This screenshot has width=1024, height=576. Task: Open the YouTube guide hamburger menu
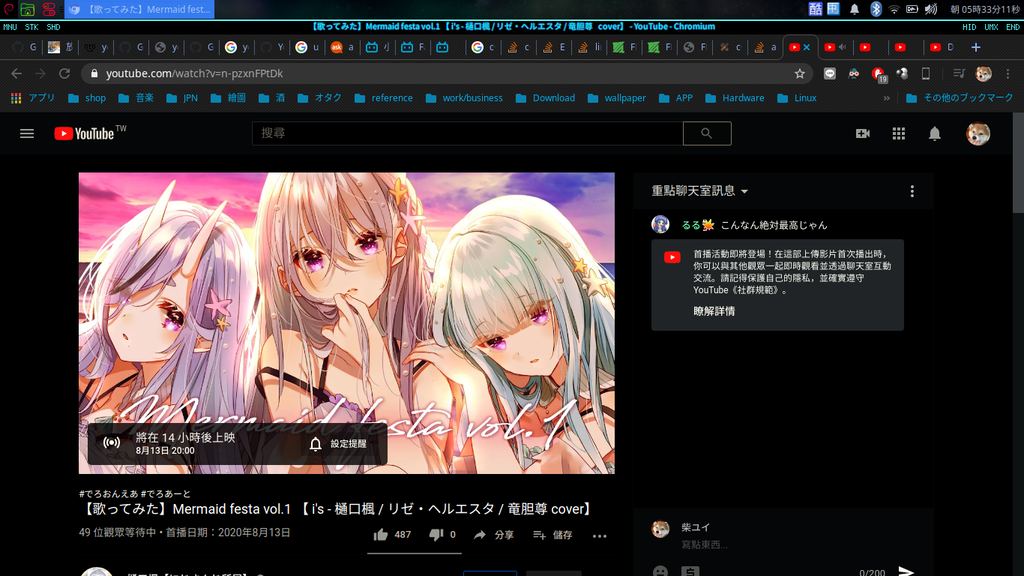[27, 134]
